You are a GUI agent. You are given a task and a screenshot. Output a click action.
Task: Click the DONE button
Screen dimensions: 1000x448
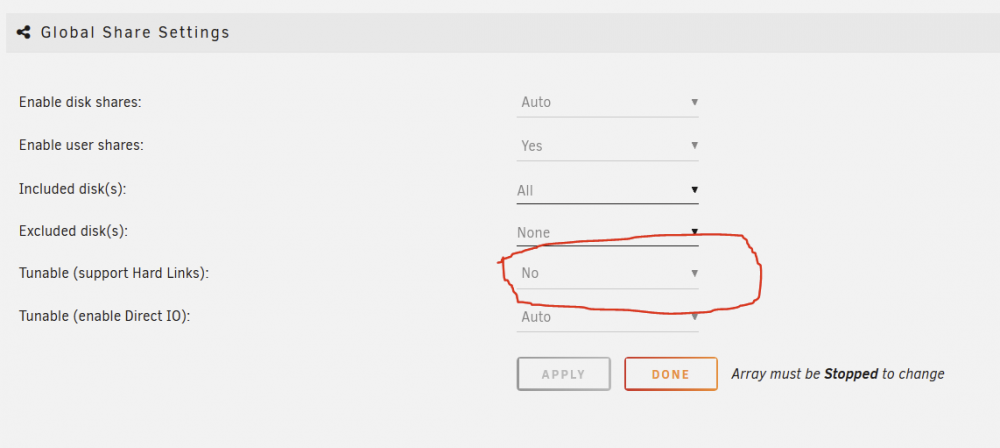tap(670, 374)
